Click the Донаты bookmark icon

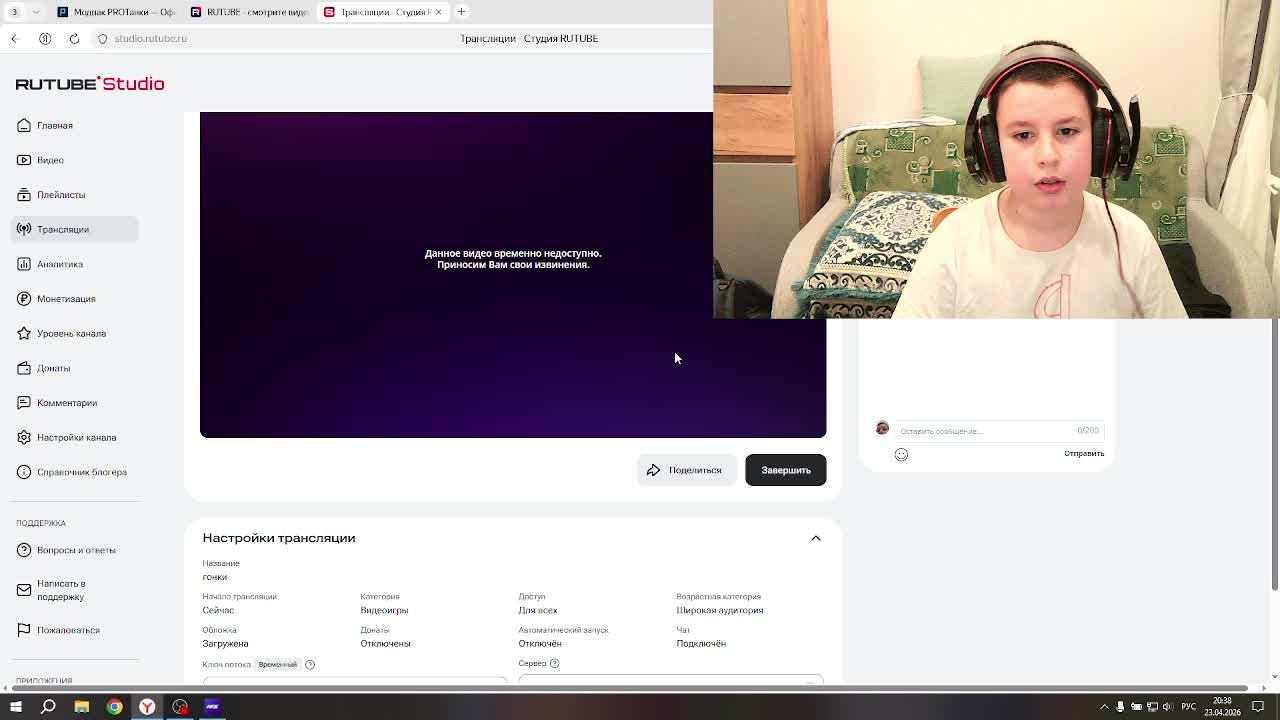24,368
